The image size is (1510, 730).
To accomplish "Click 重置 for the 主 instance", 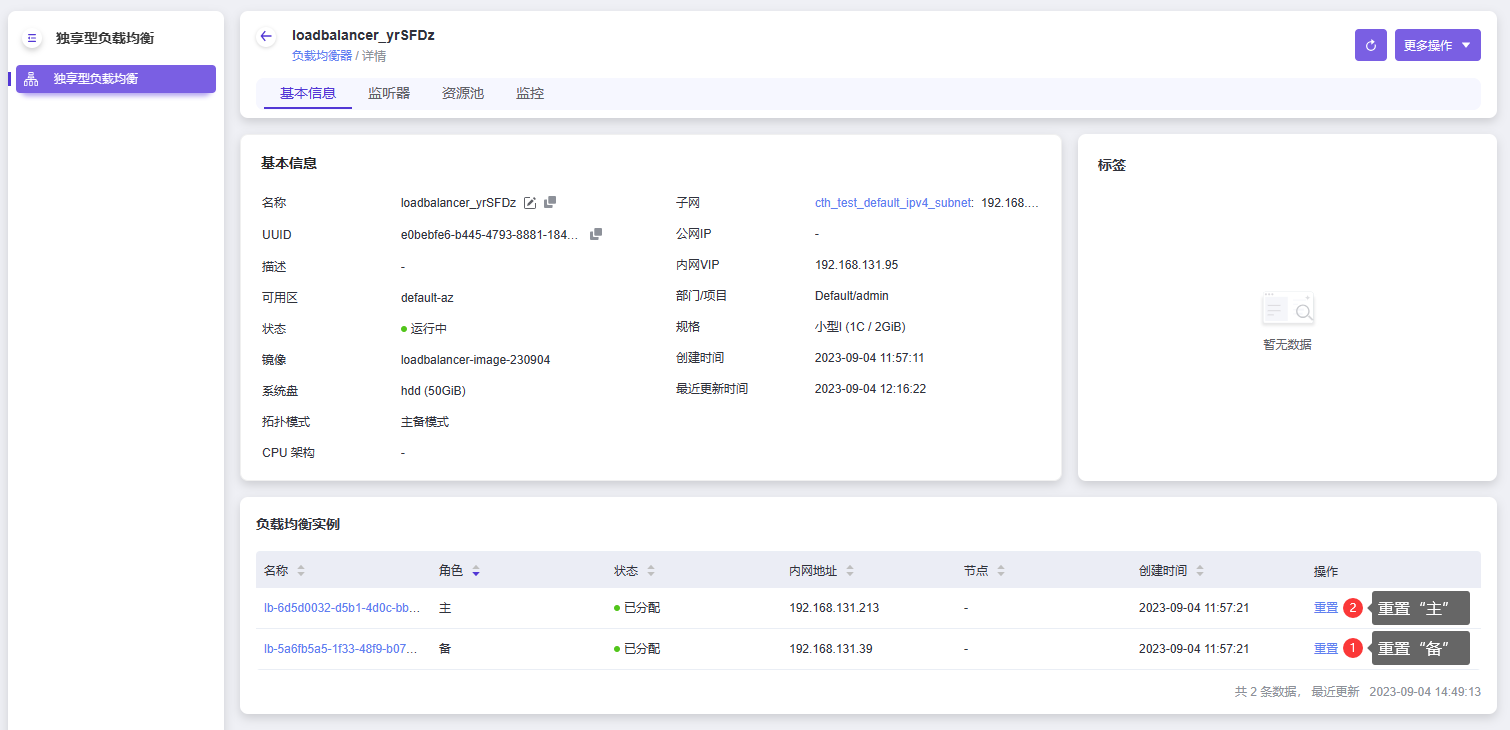I will pyautogui.click(x=1325, y=608).
